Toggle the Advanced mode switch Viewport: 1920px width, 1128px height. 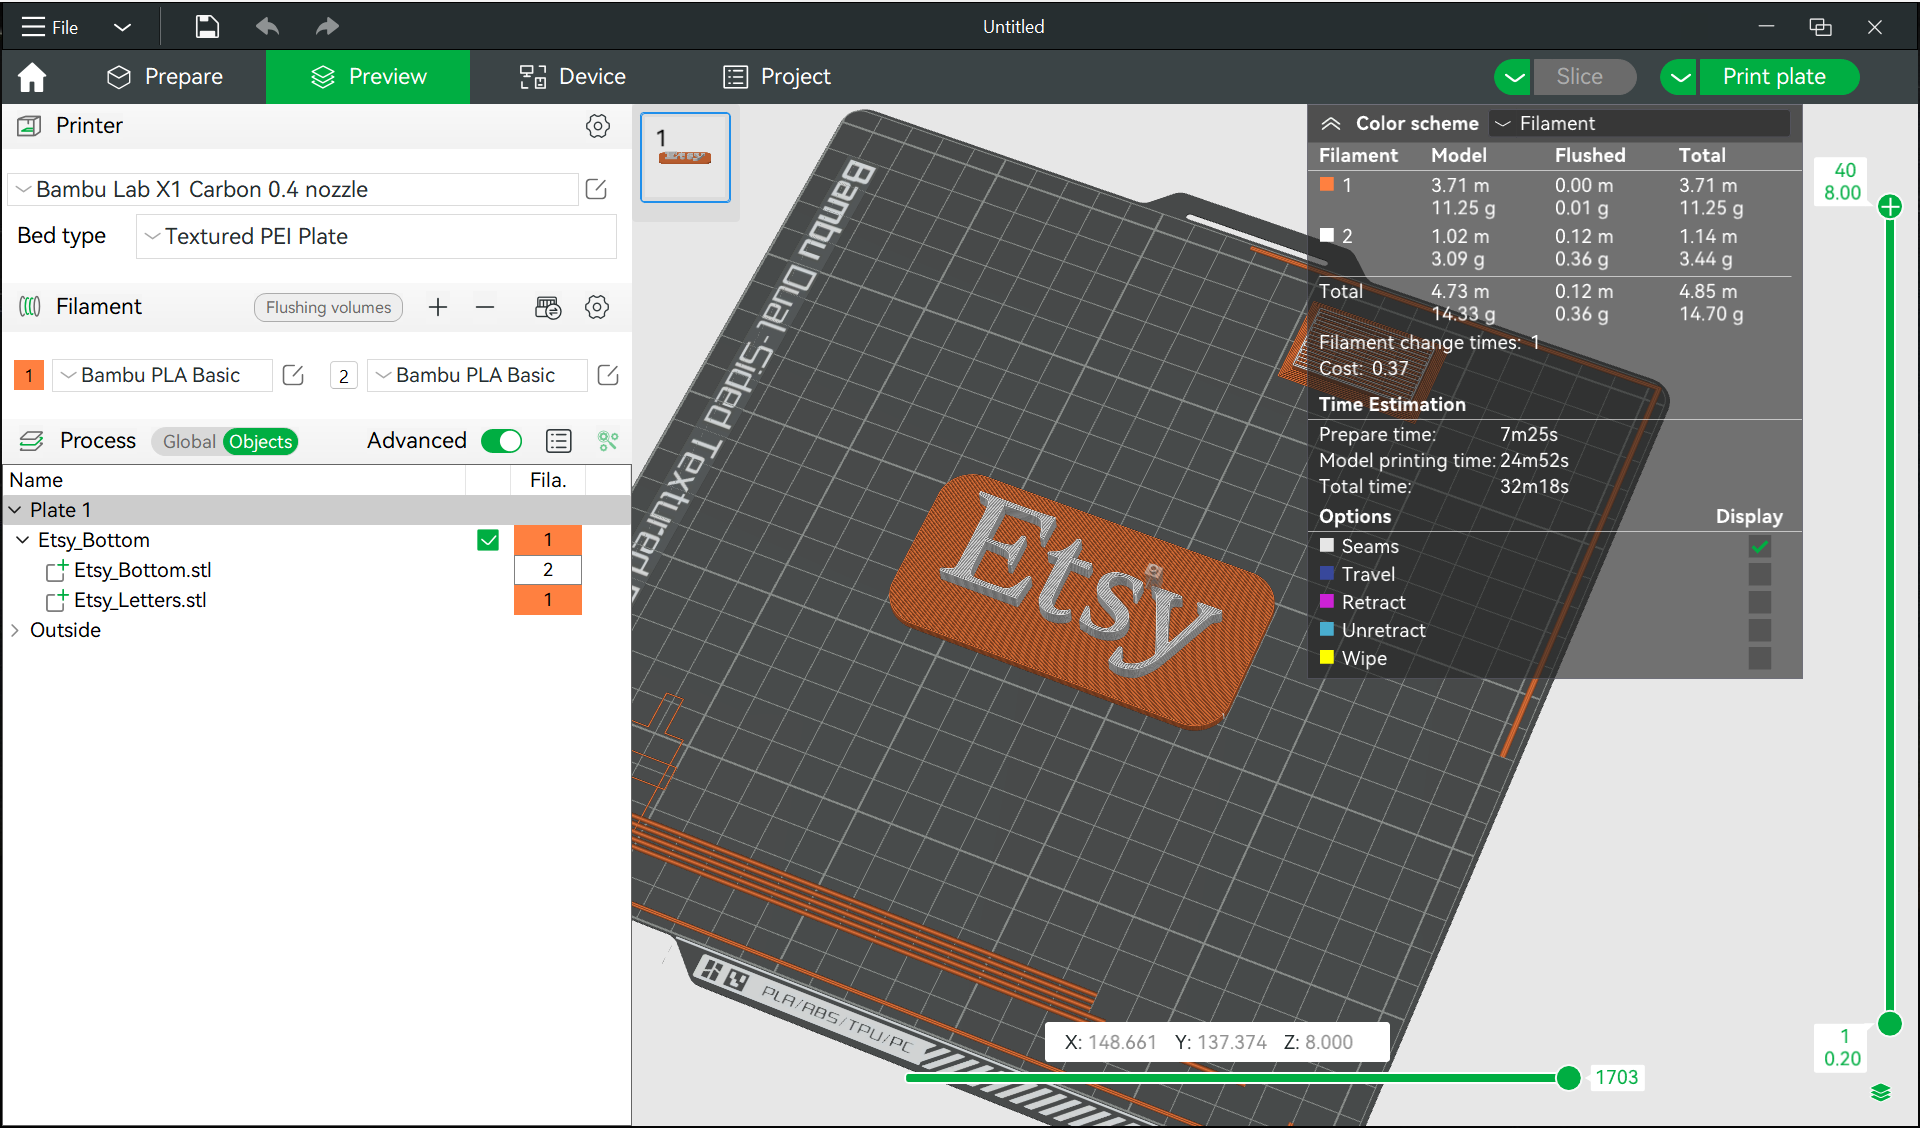(x=502, y=441)
